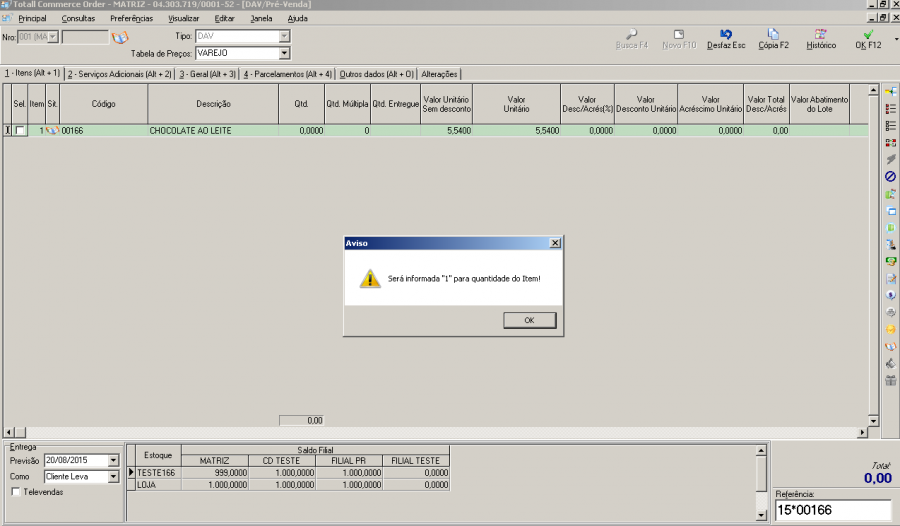Expand the Como delivery dropdown

tap(113, 477)
